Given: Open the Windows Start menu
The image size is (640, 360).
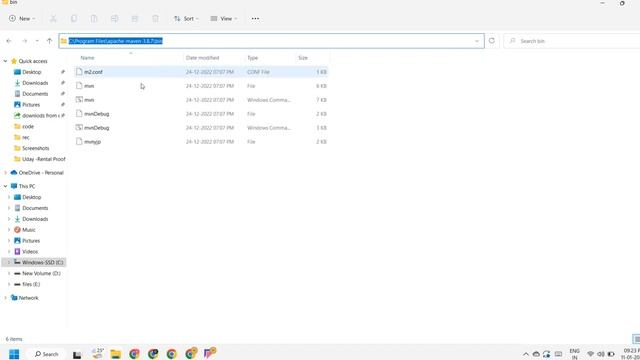Looking at the screenshot, I should (x=14, y=354).
